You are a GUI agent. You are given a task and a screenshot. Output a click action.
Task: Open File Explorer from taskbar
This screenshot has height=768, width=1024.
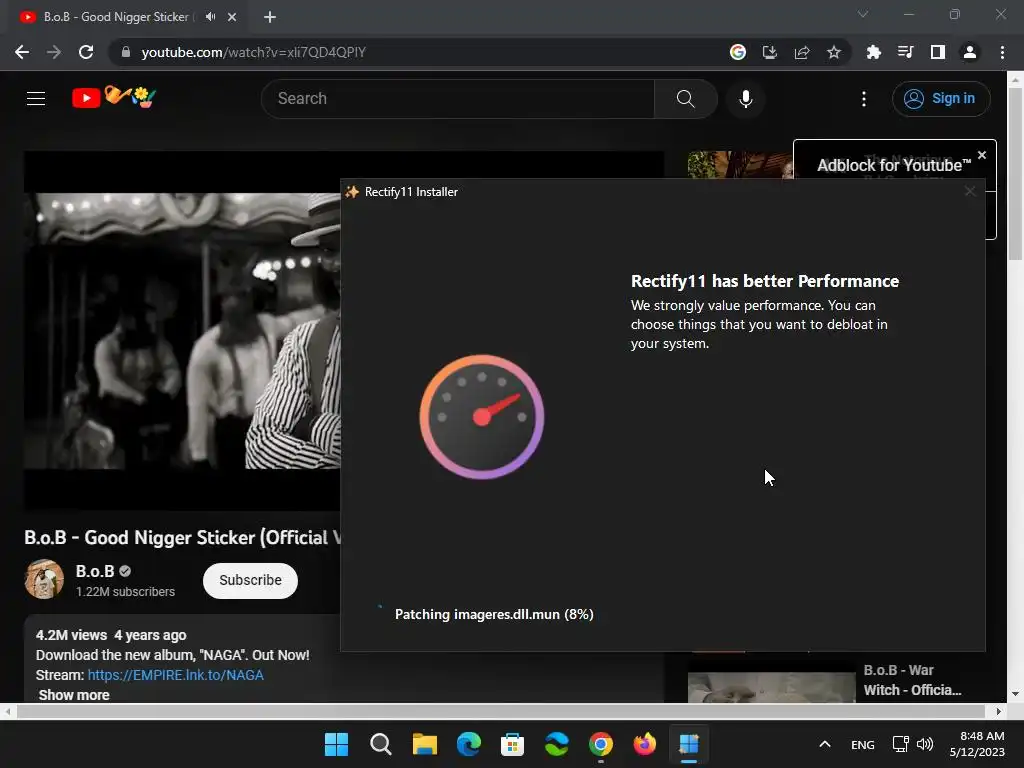pos(424,744)
